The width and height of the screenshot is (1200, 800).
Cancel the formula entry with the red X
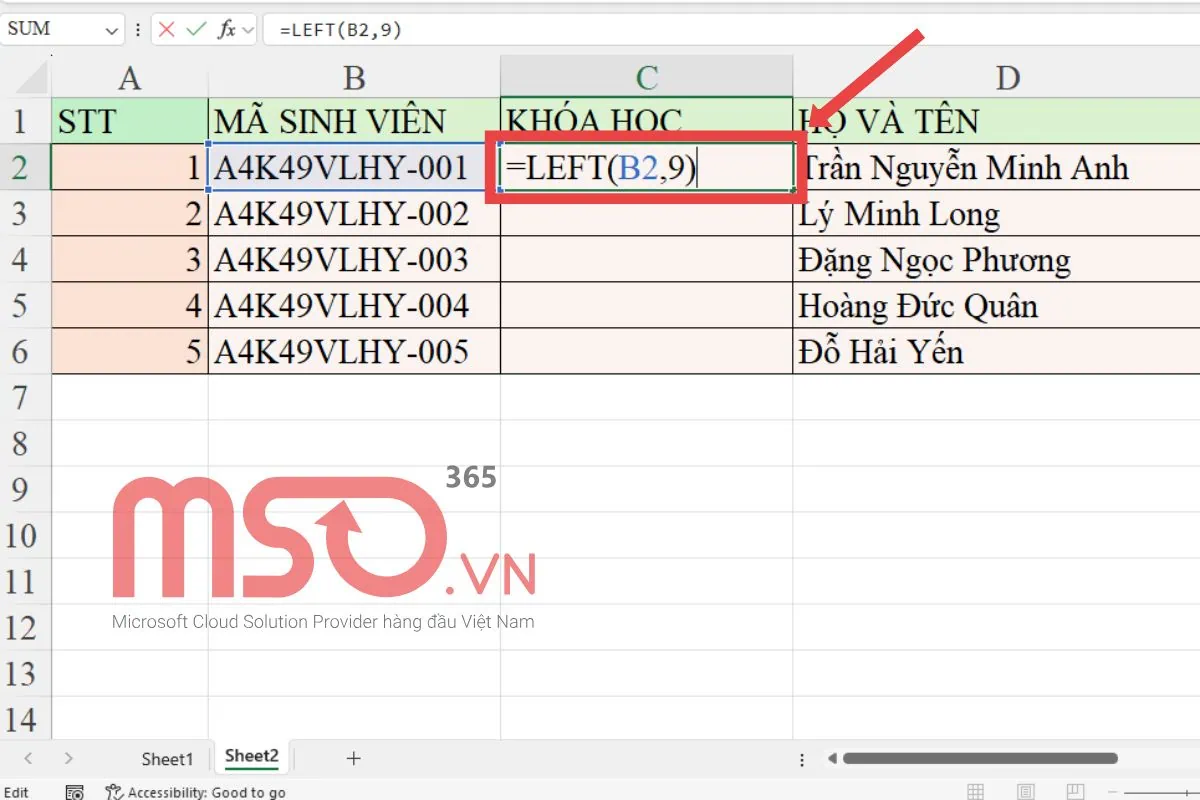click(x=167, y=29)
